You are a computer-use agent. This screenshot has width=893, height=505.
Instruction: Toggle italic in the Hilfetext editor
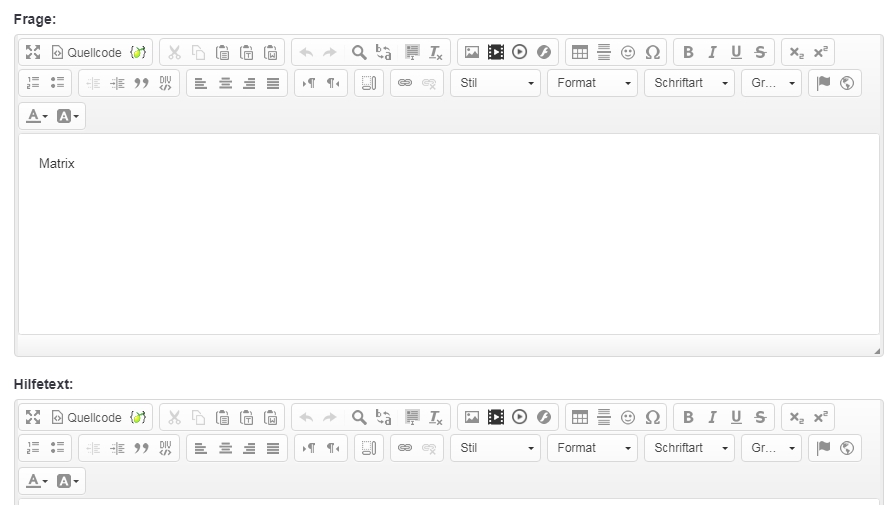pyautogui.click(x=712, y=417)
